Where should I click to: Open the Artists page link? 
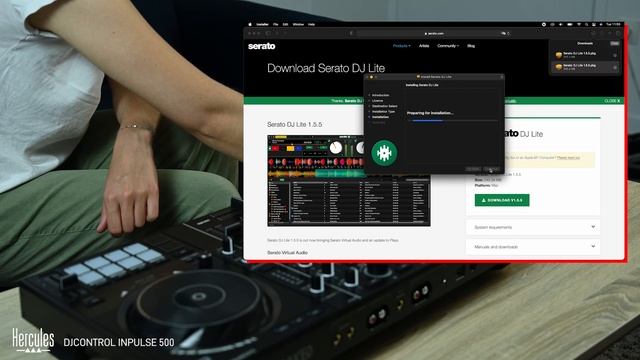[x=424, y=46]
